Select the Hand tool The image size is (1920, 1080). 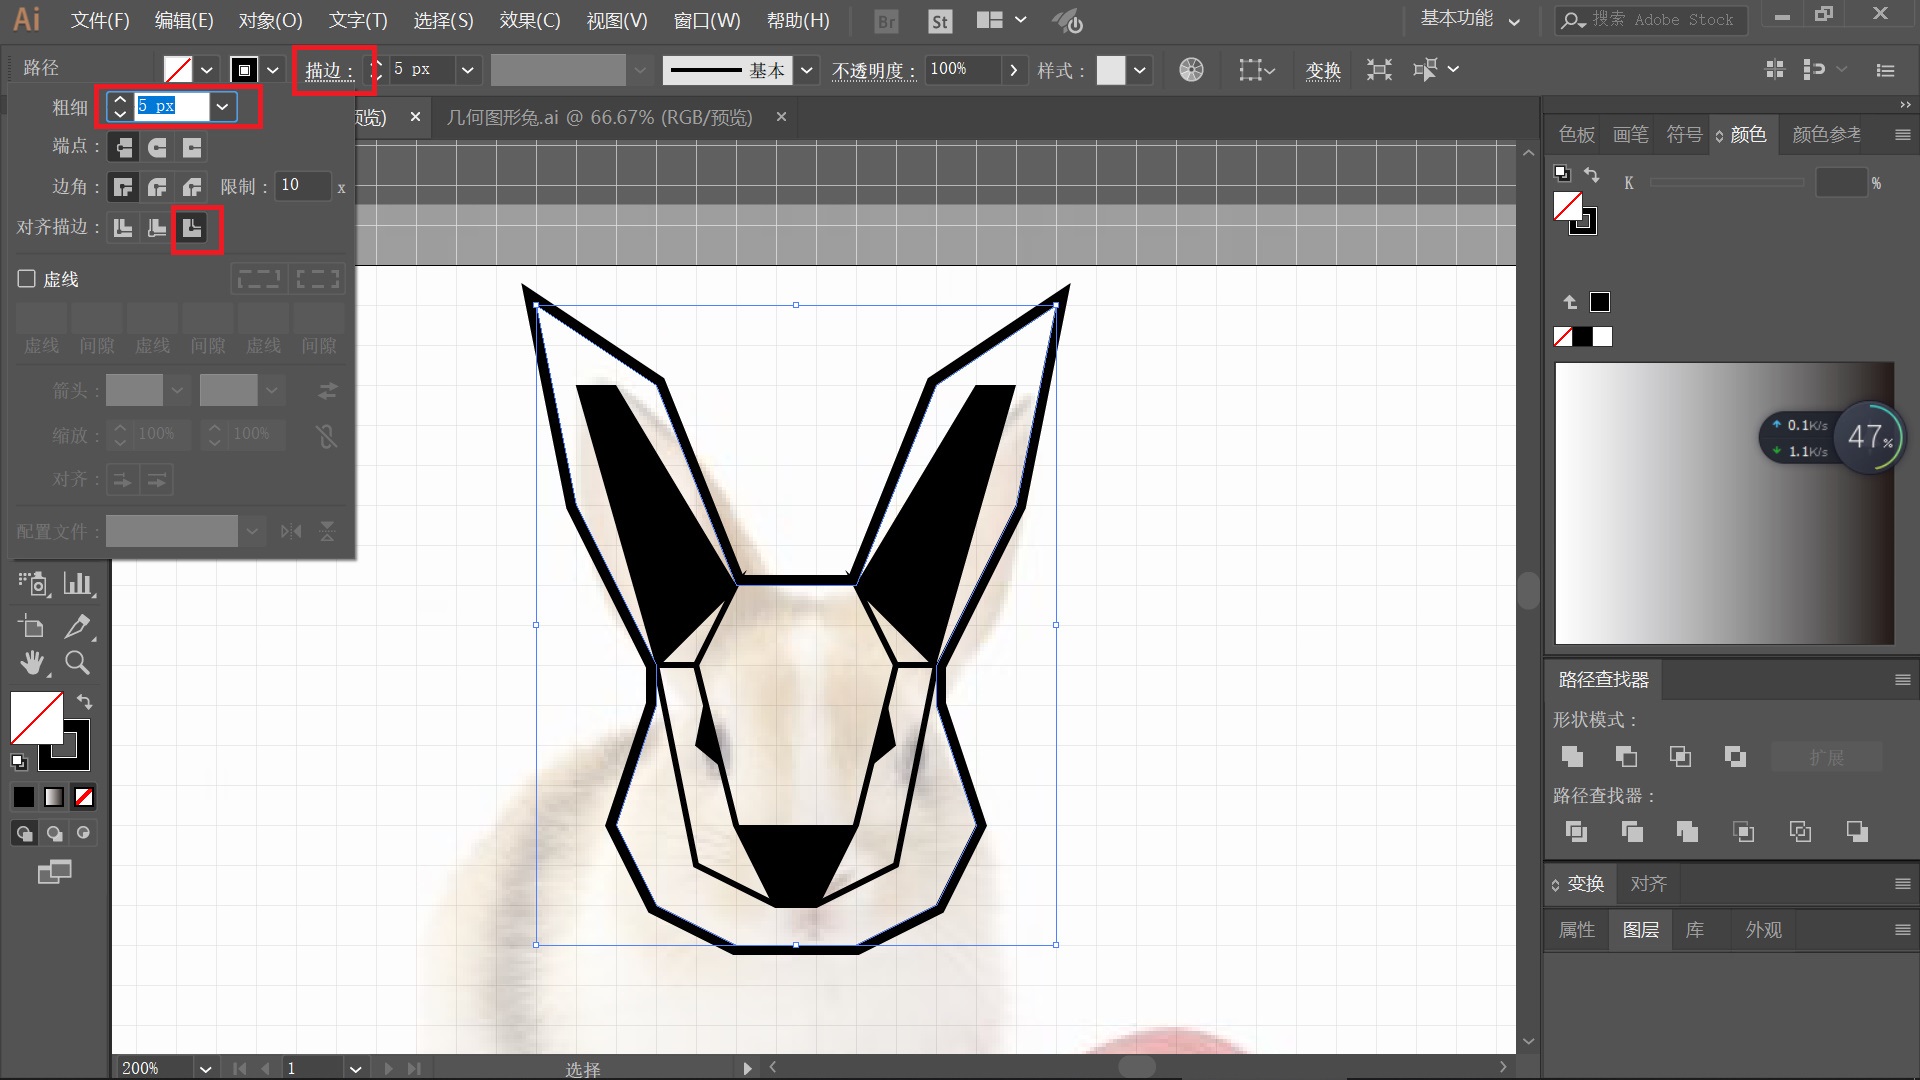pyautogui.click(x=32, y=663)
